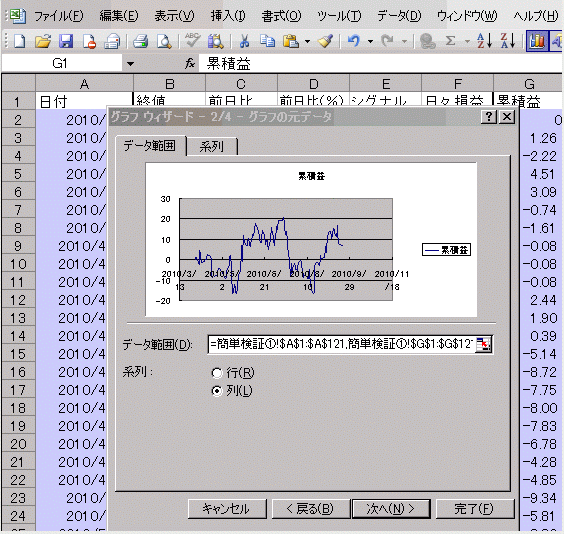564x534 pixels.
Task: Open the ツール(T) menu
Action: [339, 16]
